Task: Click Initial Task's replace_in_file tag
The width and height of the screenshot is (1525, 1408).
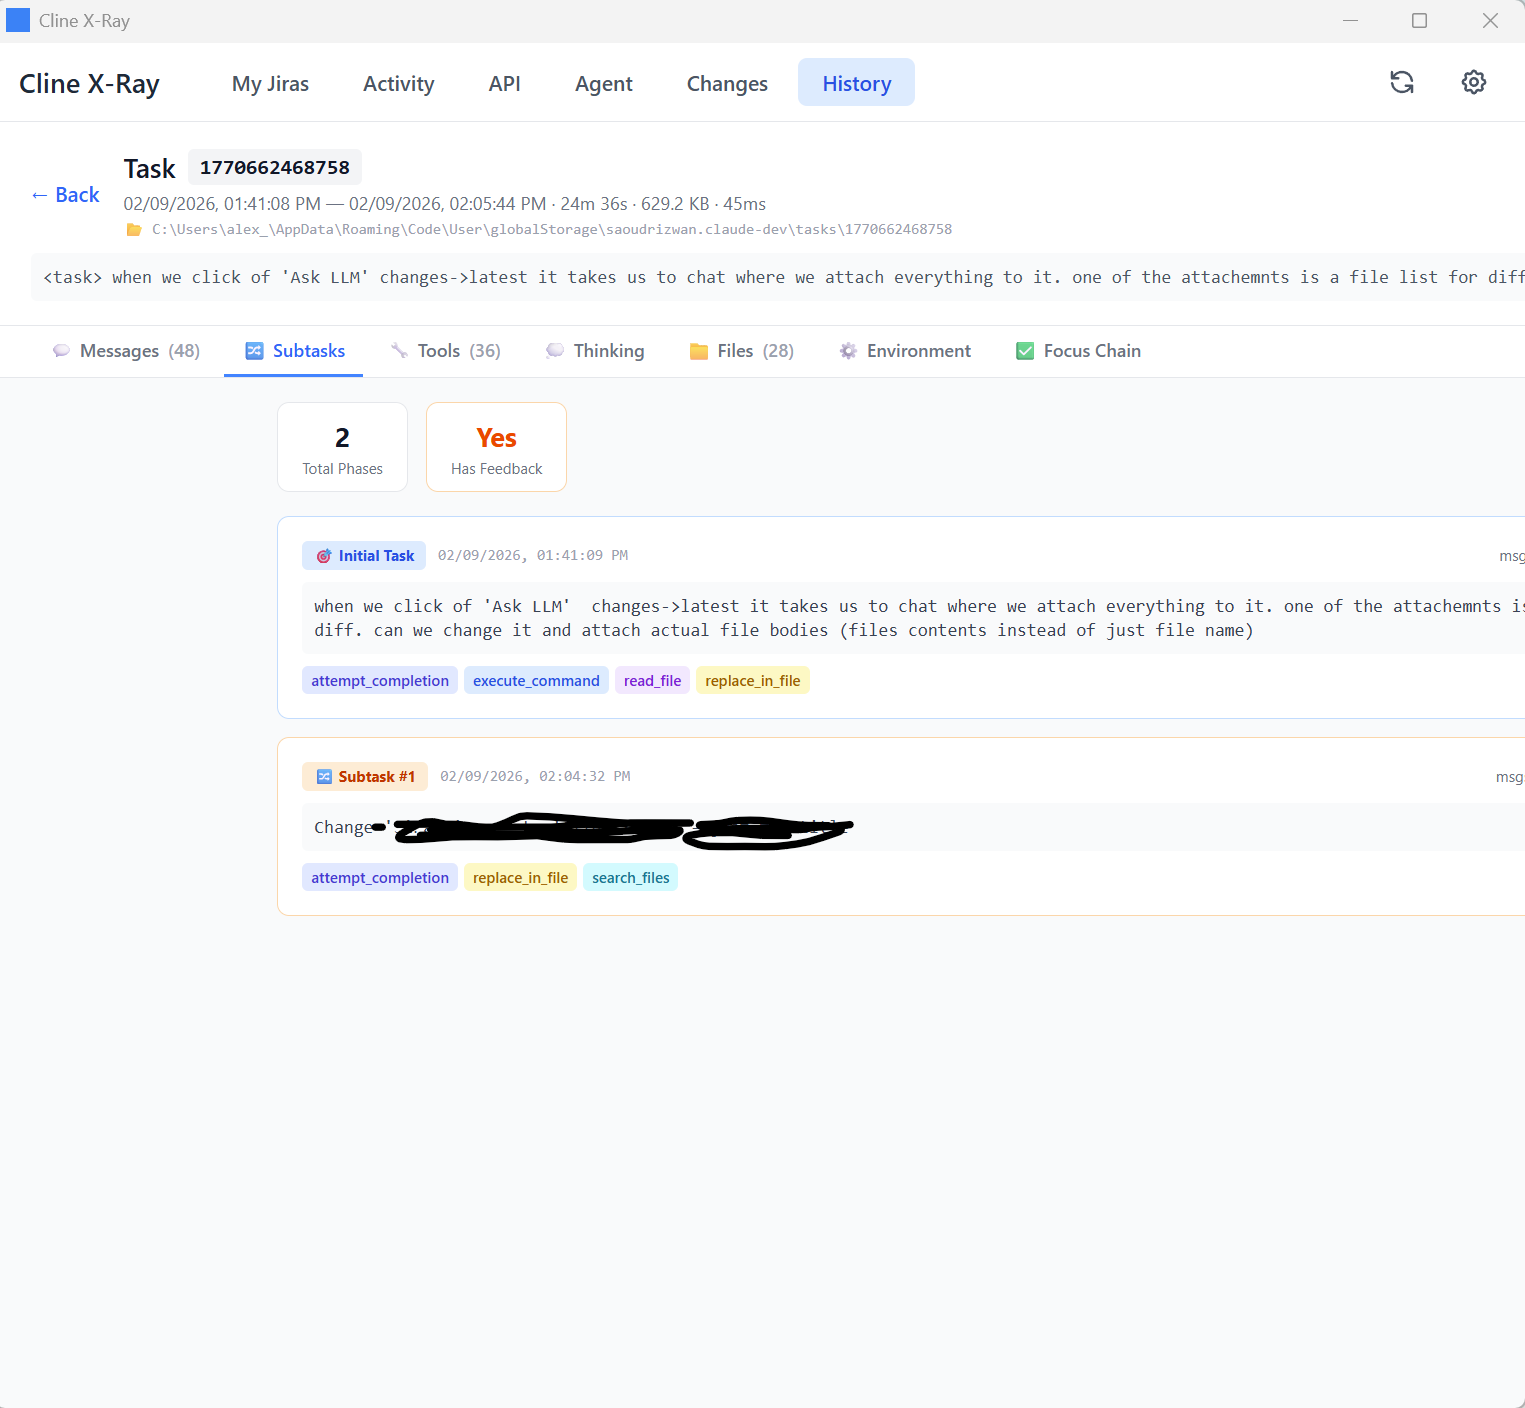Action: pos(753,681)
